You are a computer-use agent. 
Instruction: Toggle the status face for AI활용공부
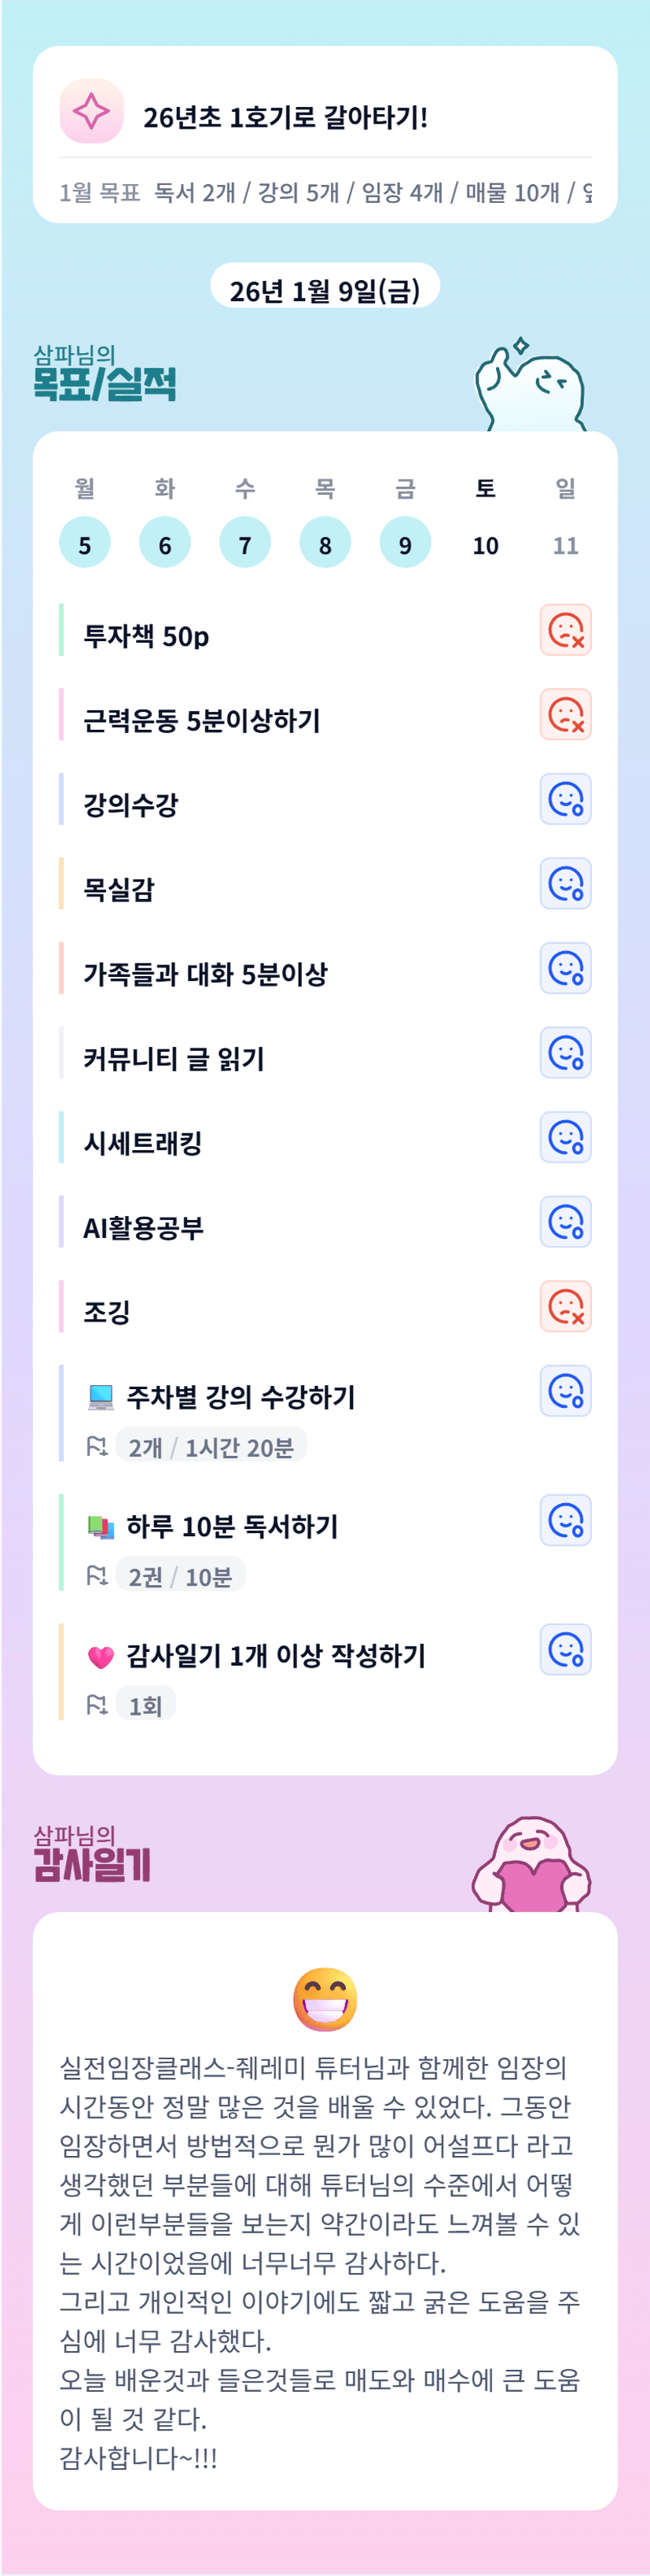pyautogui.click(x=565, y=1222)
